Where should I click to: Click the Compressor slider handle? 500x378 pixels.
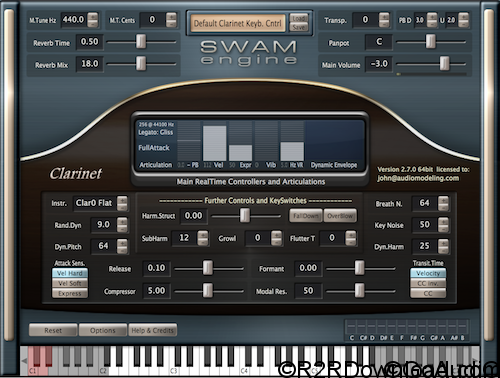click(208, 291)
